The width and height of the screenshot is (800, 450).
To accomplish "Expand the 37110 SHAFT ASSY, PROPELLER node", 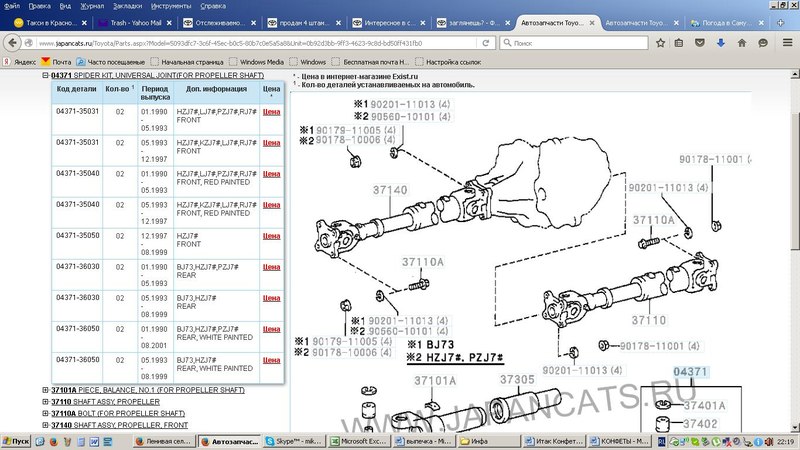I will pyautogui.click(x=45, y=402).
